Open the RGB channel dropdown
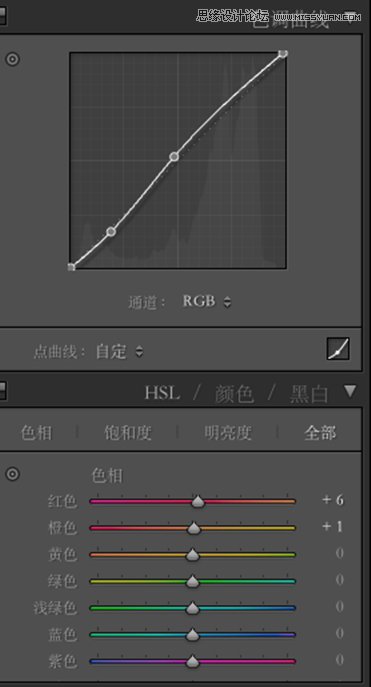 point(207,301)
